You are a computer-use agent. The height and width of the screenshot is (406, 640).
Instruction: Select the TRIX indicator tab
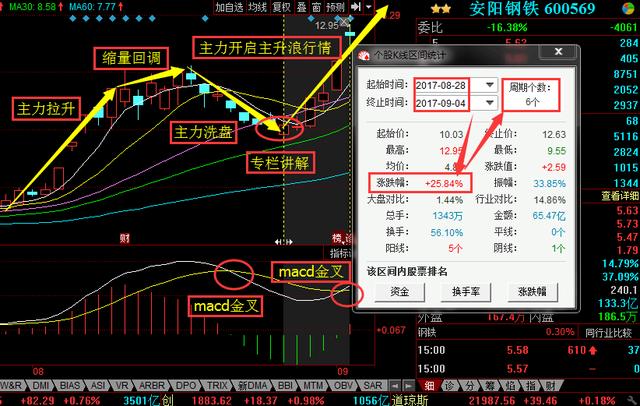(x=216, y=385)
